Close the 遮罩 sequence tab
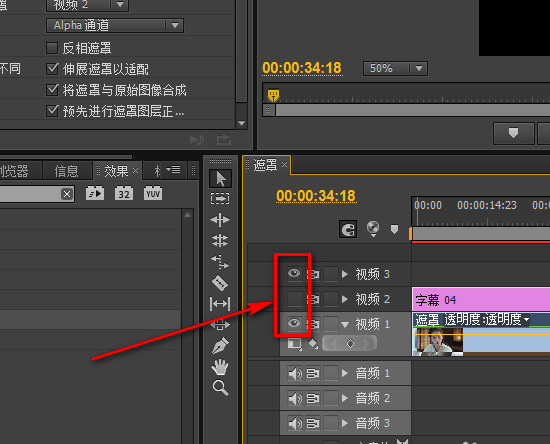The image size is (550, 444). coord(284,164)
